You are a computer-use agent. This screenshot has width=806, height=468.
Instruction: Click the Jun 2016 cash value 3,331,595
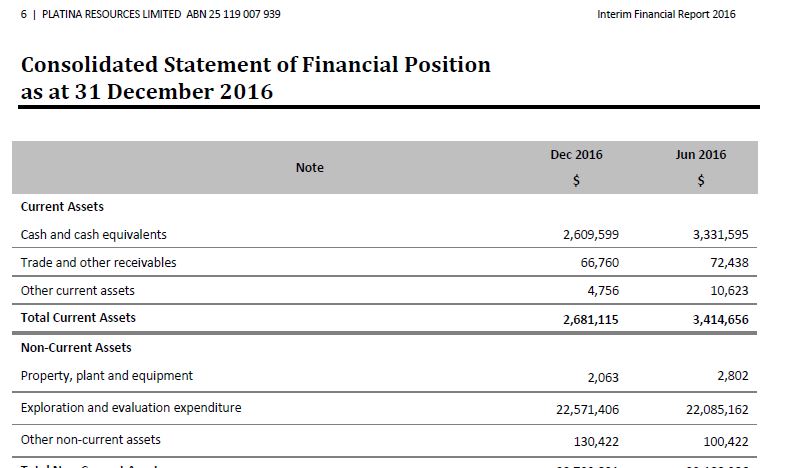pos(721,235)
